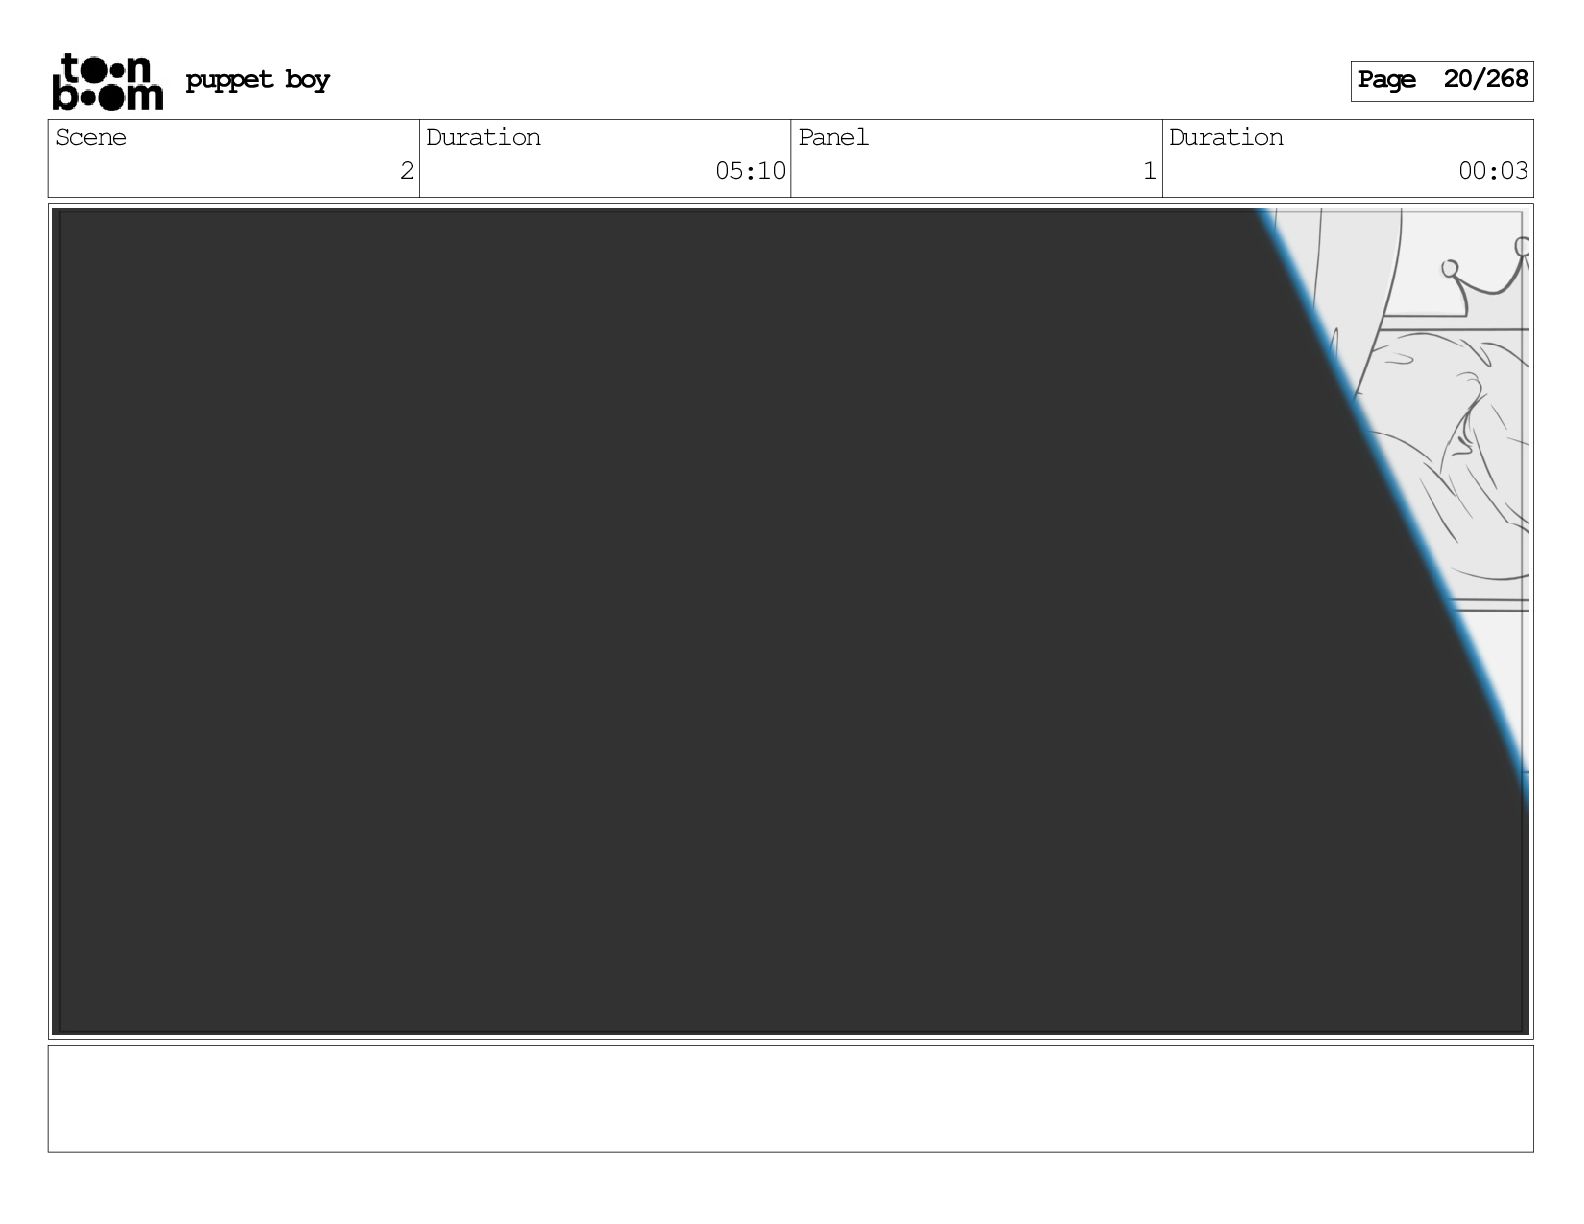Click the Toon Boom logo
The image size is (1584, 1224).
point(107,81)
